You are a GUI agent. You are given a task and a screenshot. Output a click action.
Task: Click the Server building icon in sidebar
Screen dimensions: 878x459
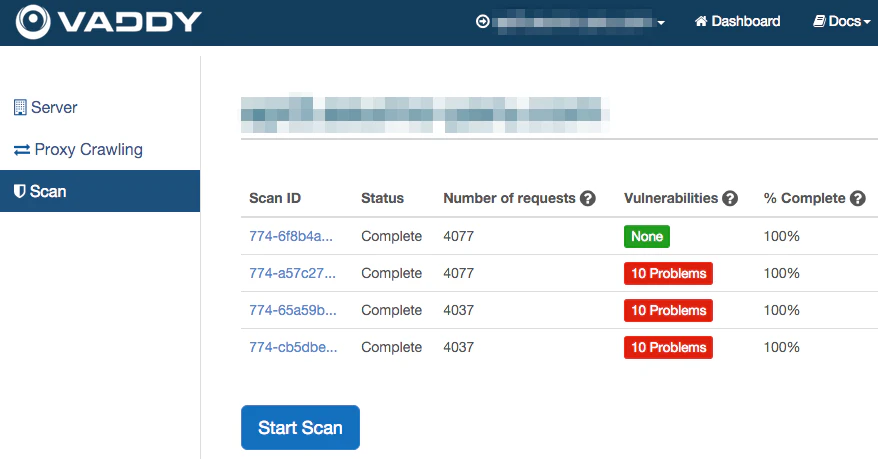[20, 107]
